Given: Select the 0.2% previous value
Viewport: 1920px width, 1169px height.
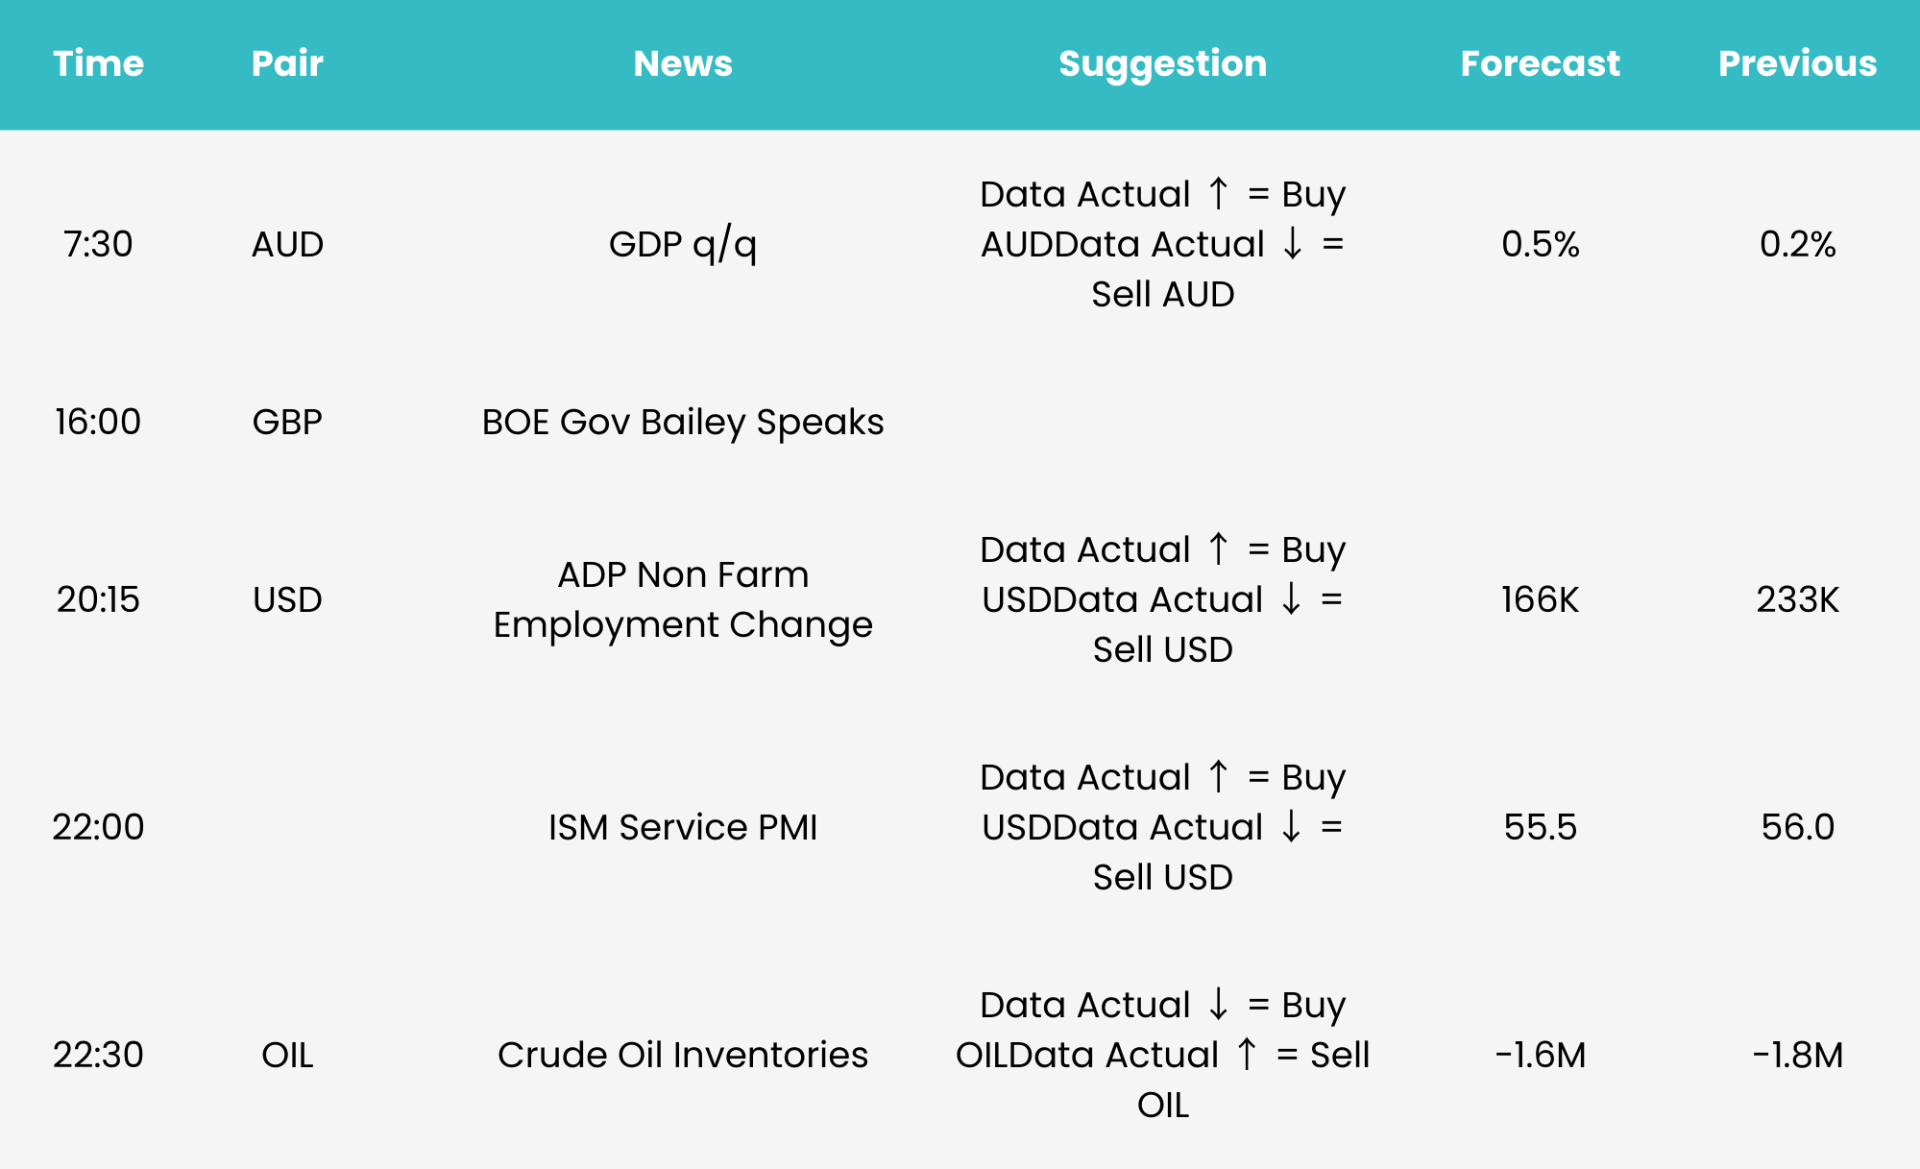Looking at the screenshot, I should [x=1797, y=244].
